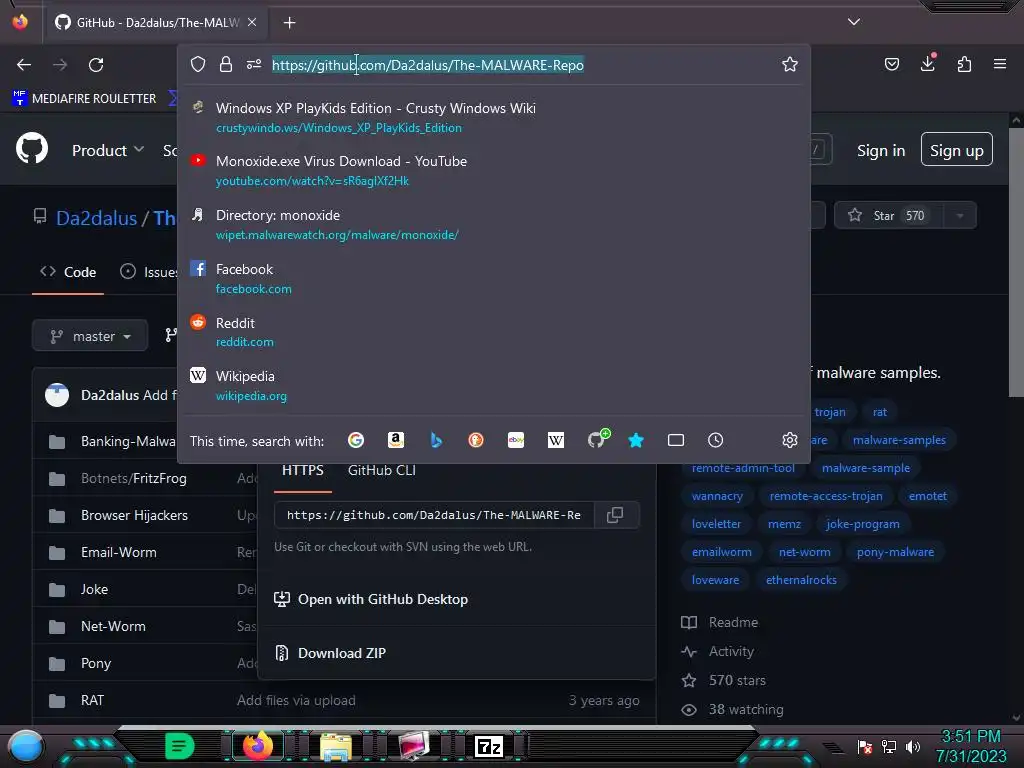
Task: Switch to the GitHub CLI clone tab
Action: tap(382, 470)
